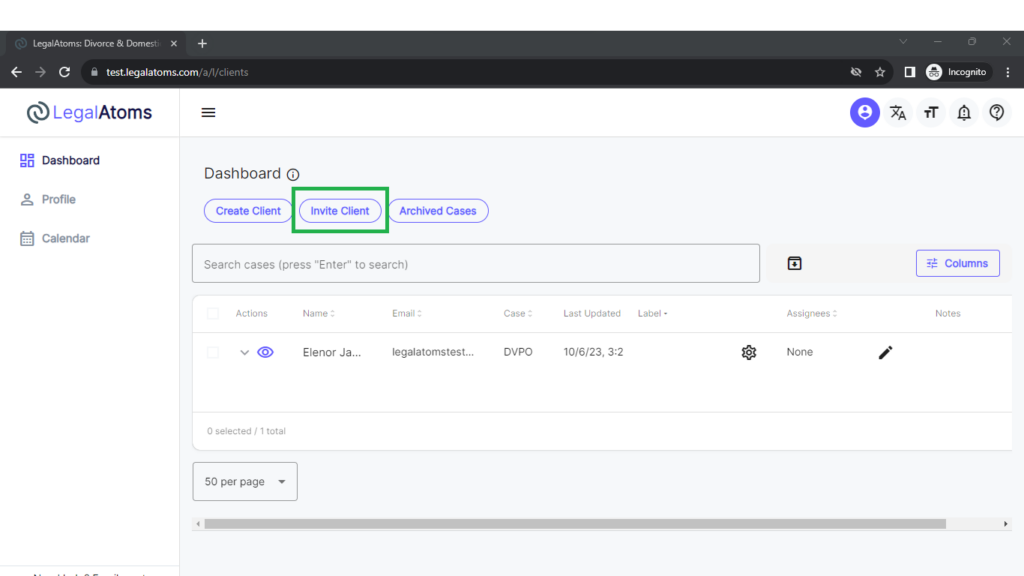Sort by Assignees column header
This screenshot has height=576, width=1024.
[812, 313]
